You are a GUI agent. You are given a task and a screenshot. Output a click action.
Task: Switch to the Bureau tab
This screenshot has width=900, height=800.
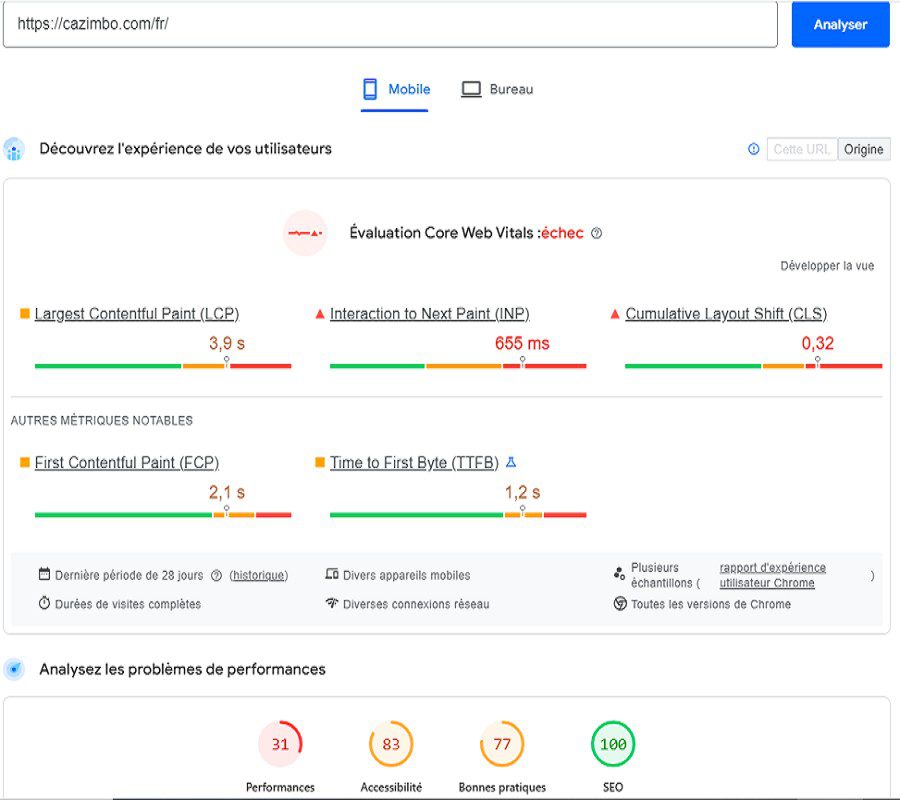click(497, 90)
